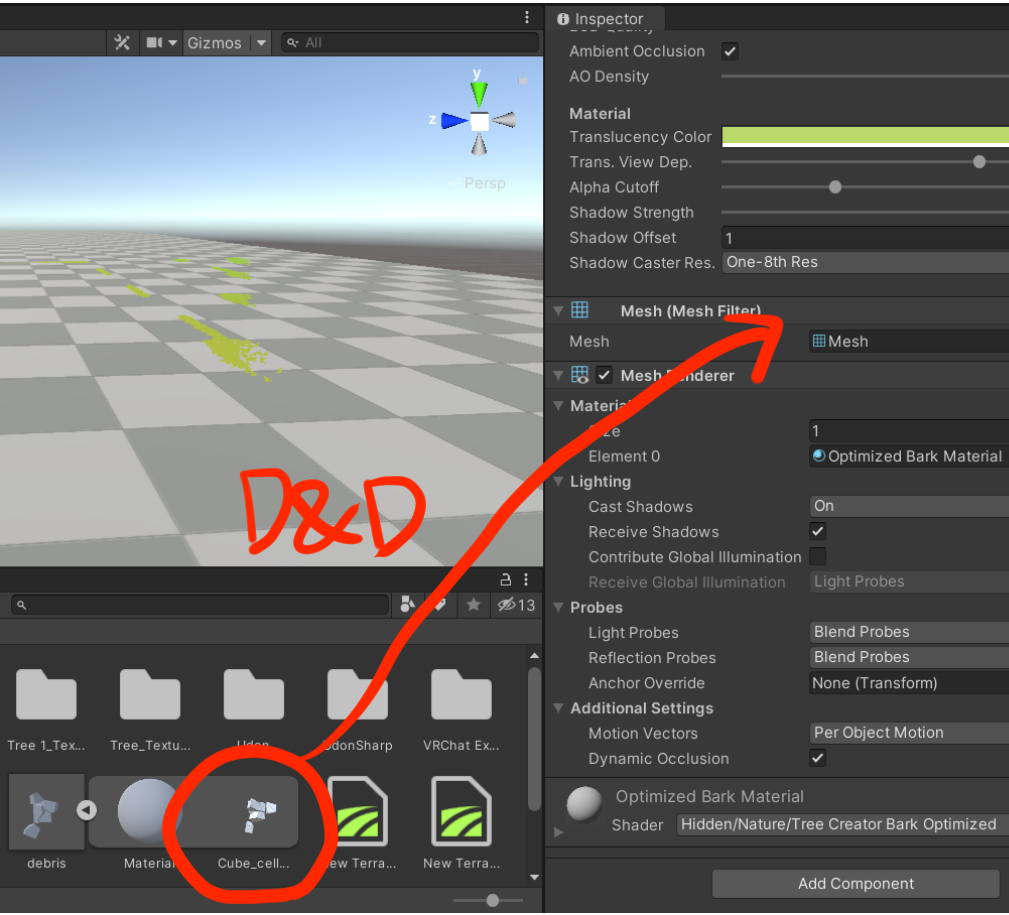Click the center cube of orientation gizmo
Screen dimensions: 1009x915
[x=479, y=121]
